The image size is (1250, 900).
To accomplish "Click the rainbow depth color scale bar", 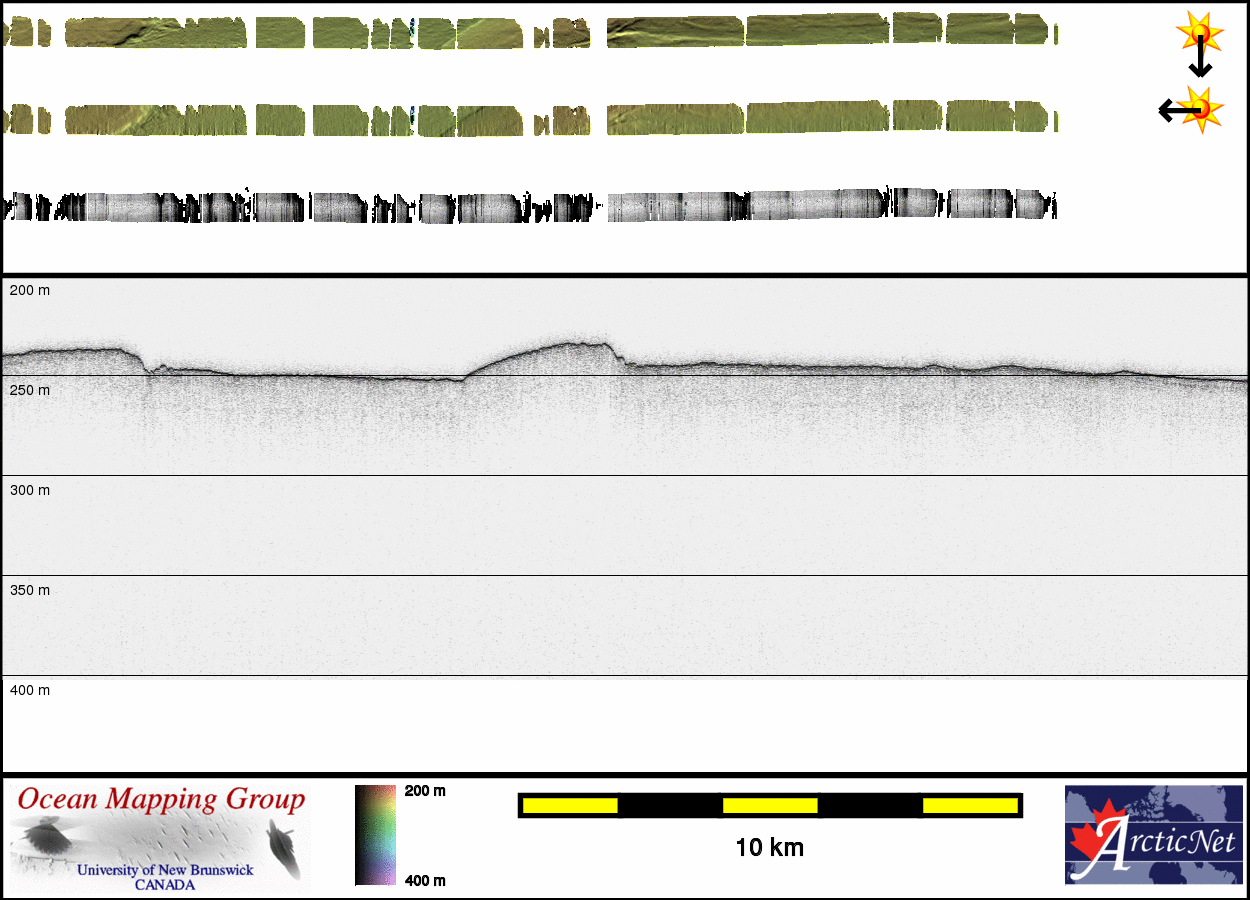I will click(375, 835).
